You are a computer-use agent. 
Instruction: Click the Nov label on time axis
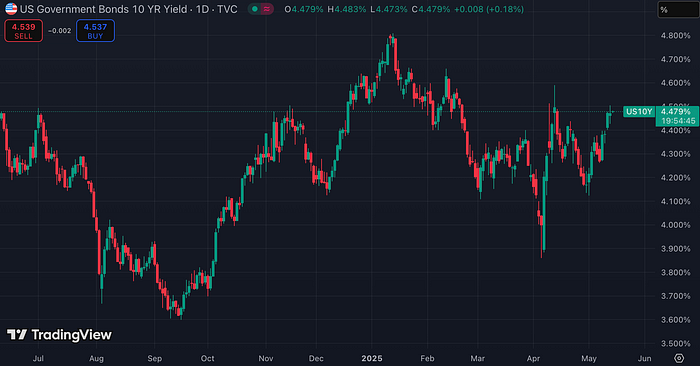coord(266,358)
